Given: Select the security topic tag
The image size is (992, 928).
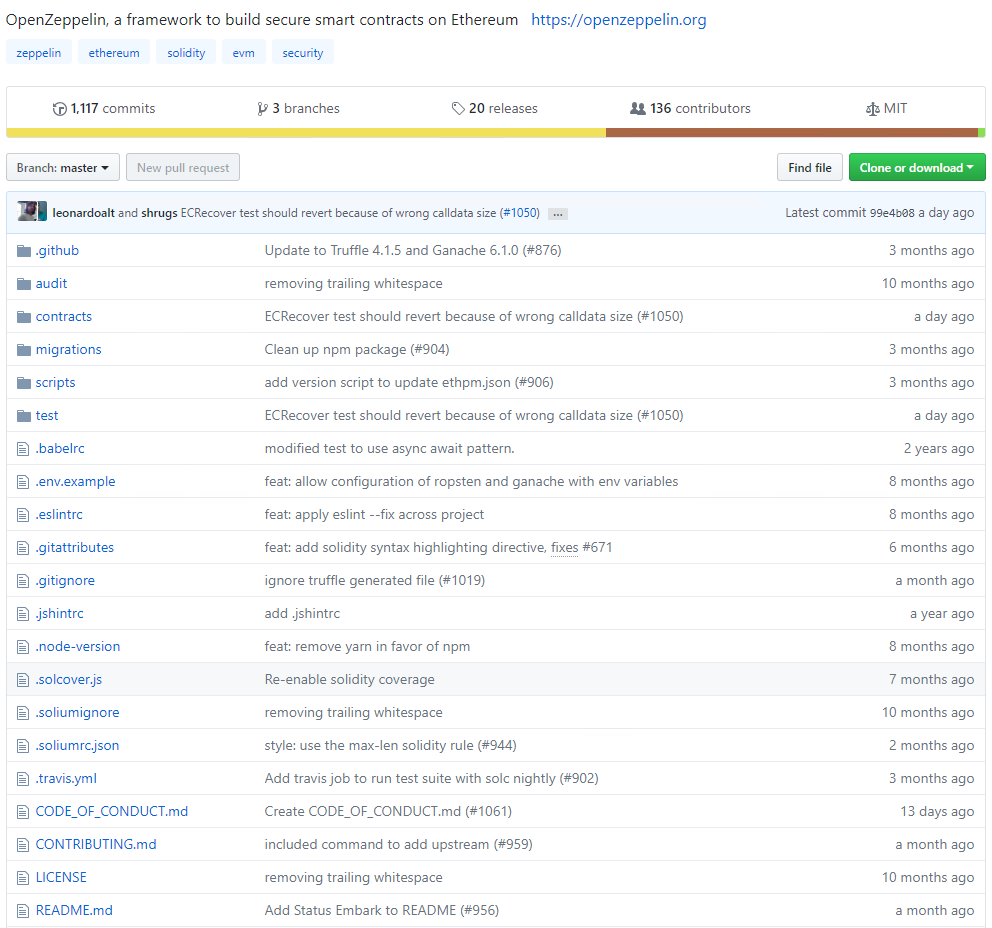Looking at the screenshot, I should point(303,53).
